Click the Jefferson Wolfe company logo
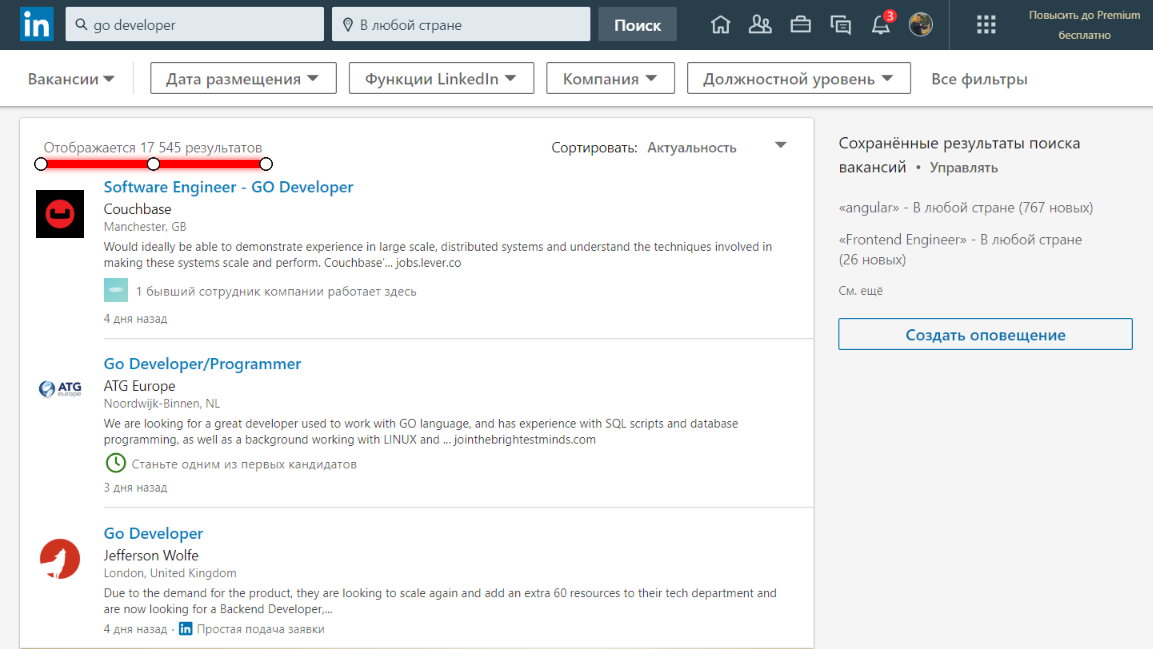1153x649 pixels. point(60,559)
